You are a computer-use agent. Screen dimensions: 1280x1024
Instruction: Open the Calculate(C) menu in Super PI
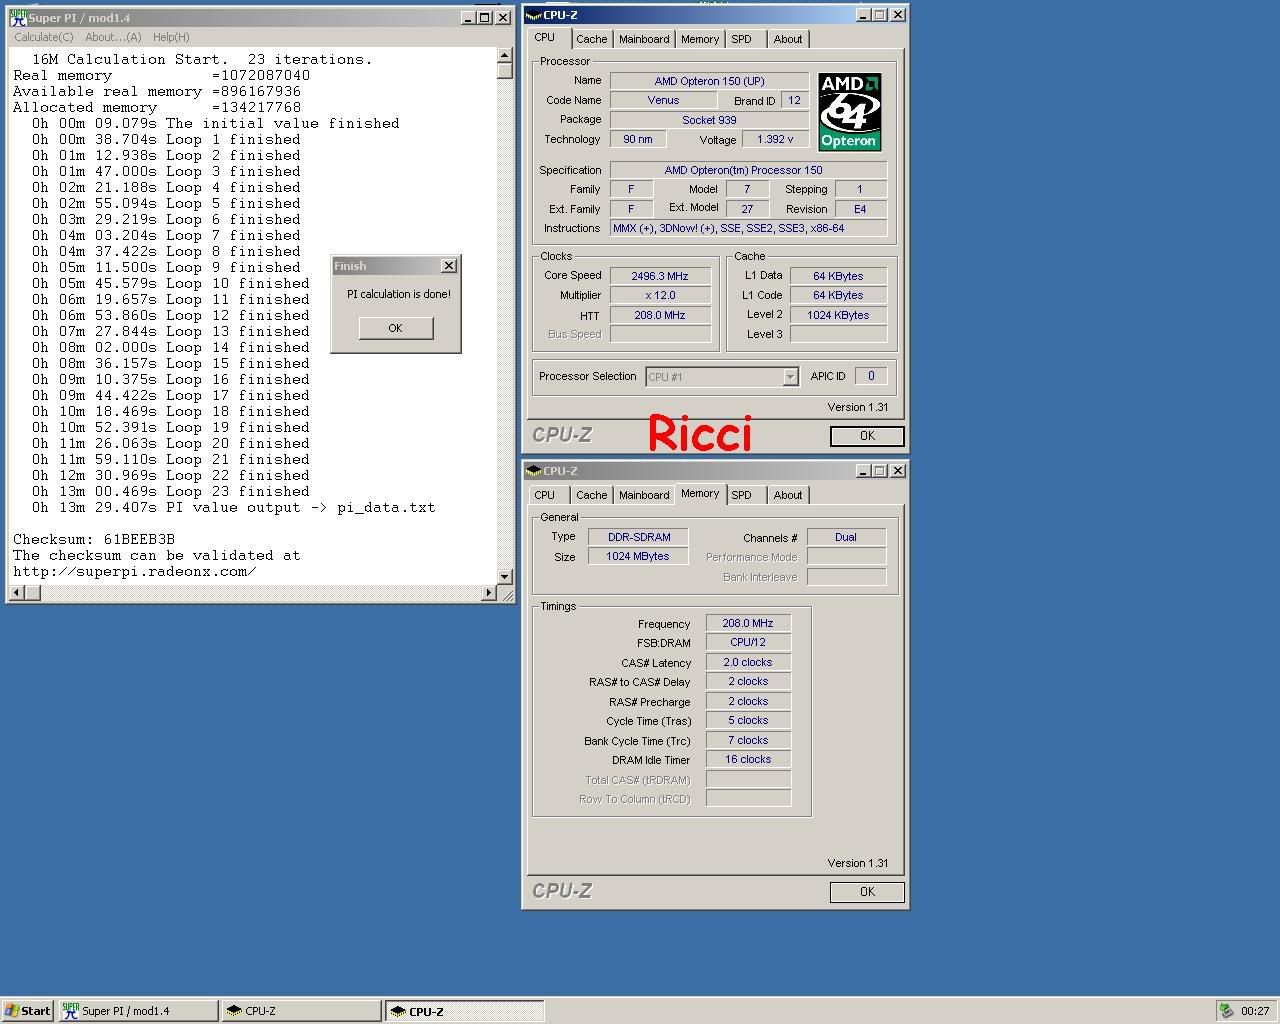point(44,37)
